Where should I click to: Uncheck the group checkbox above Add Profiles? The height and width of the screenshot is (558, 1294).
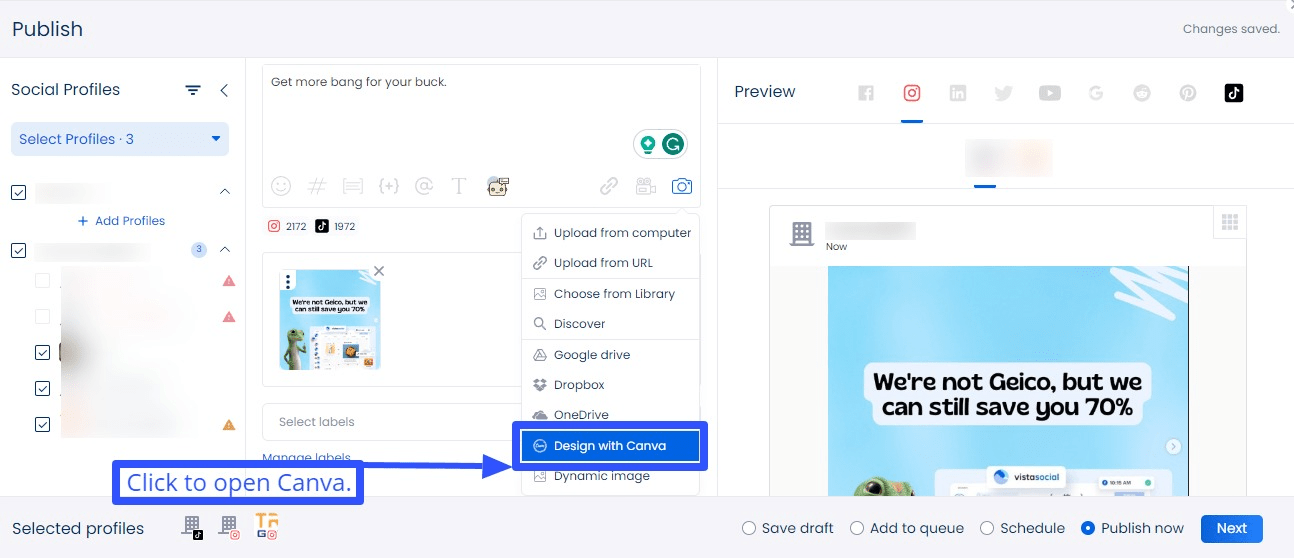19,192
